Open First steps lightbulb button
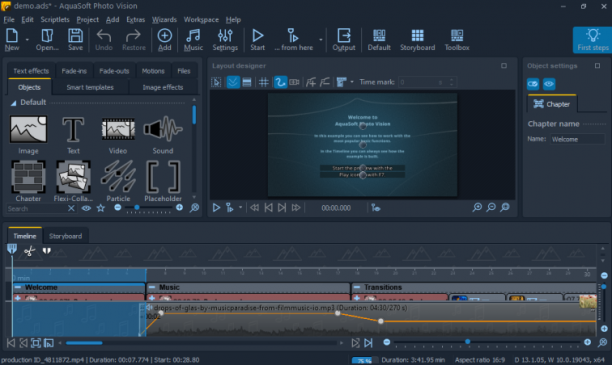 click(x=592, y=39)
